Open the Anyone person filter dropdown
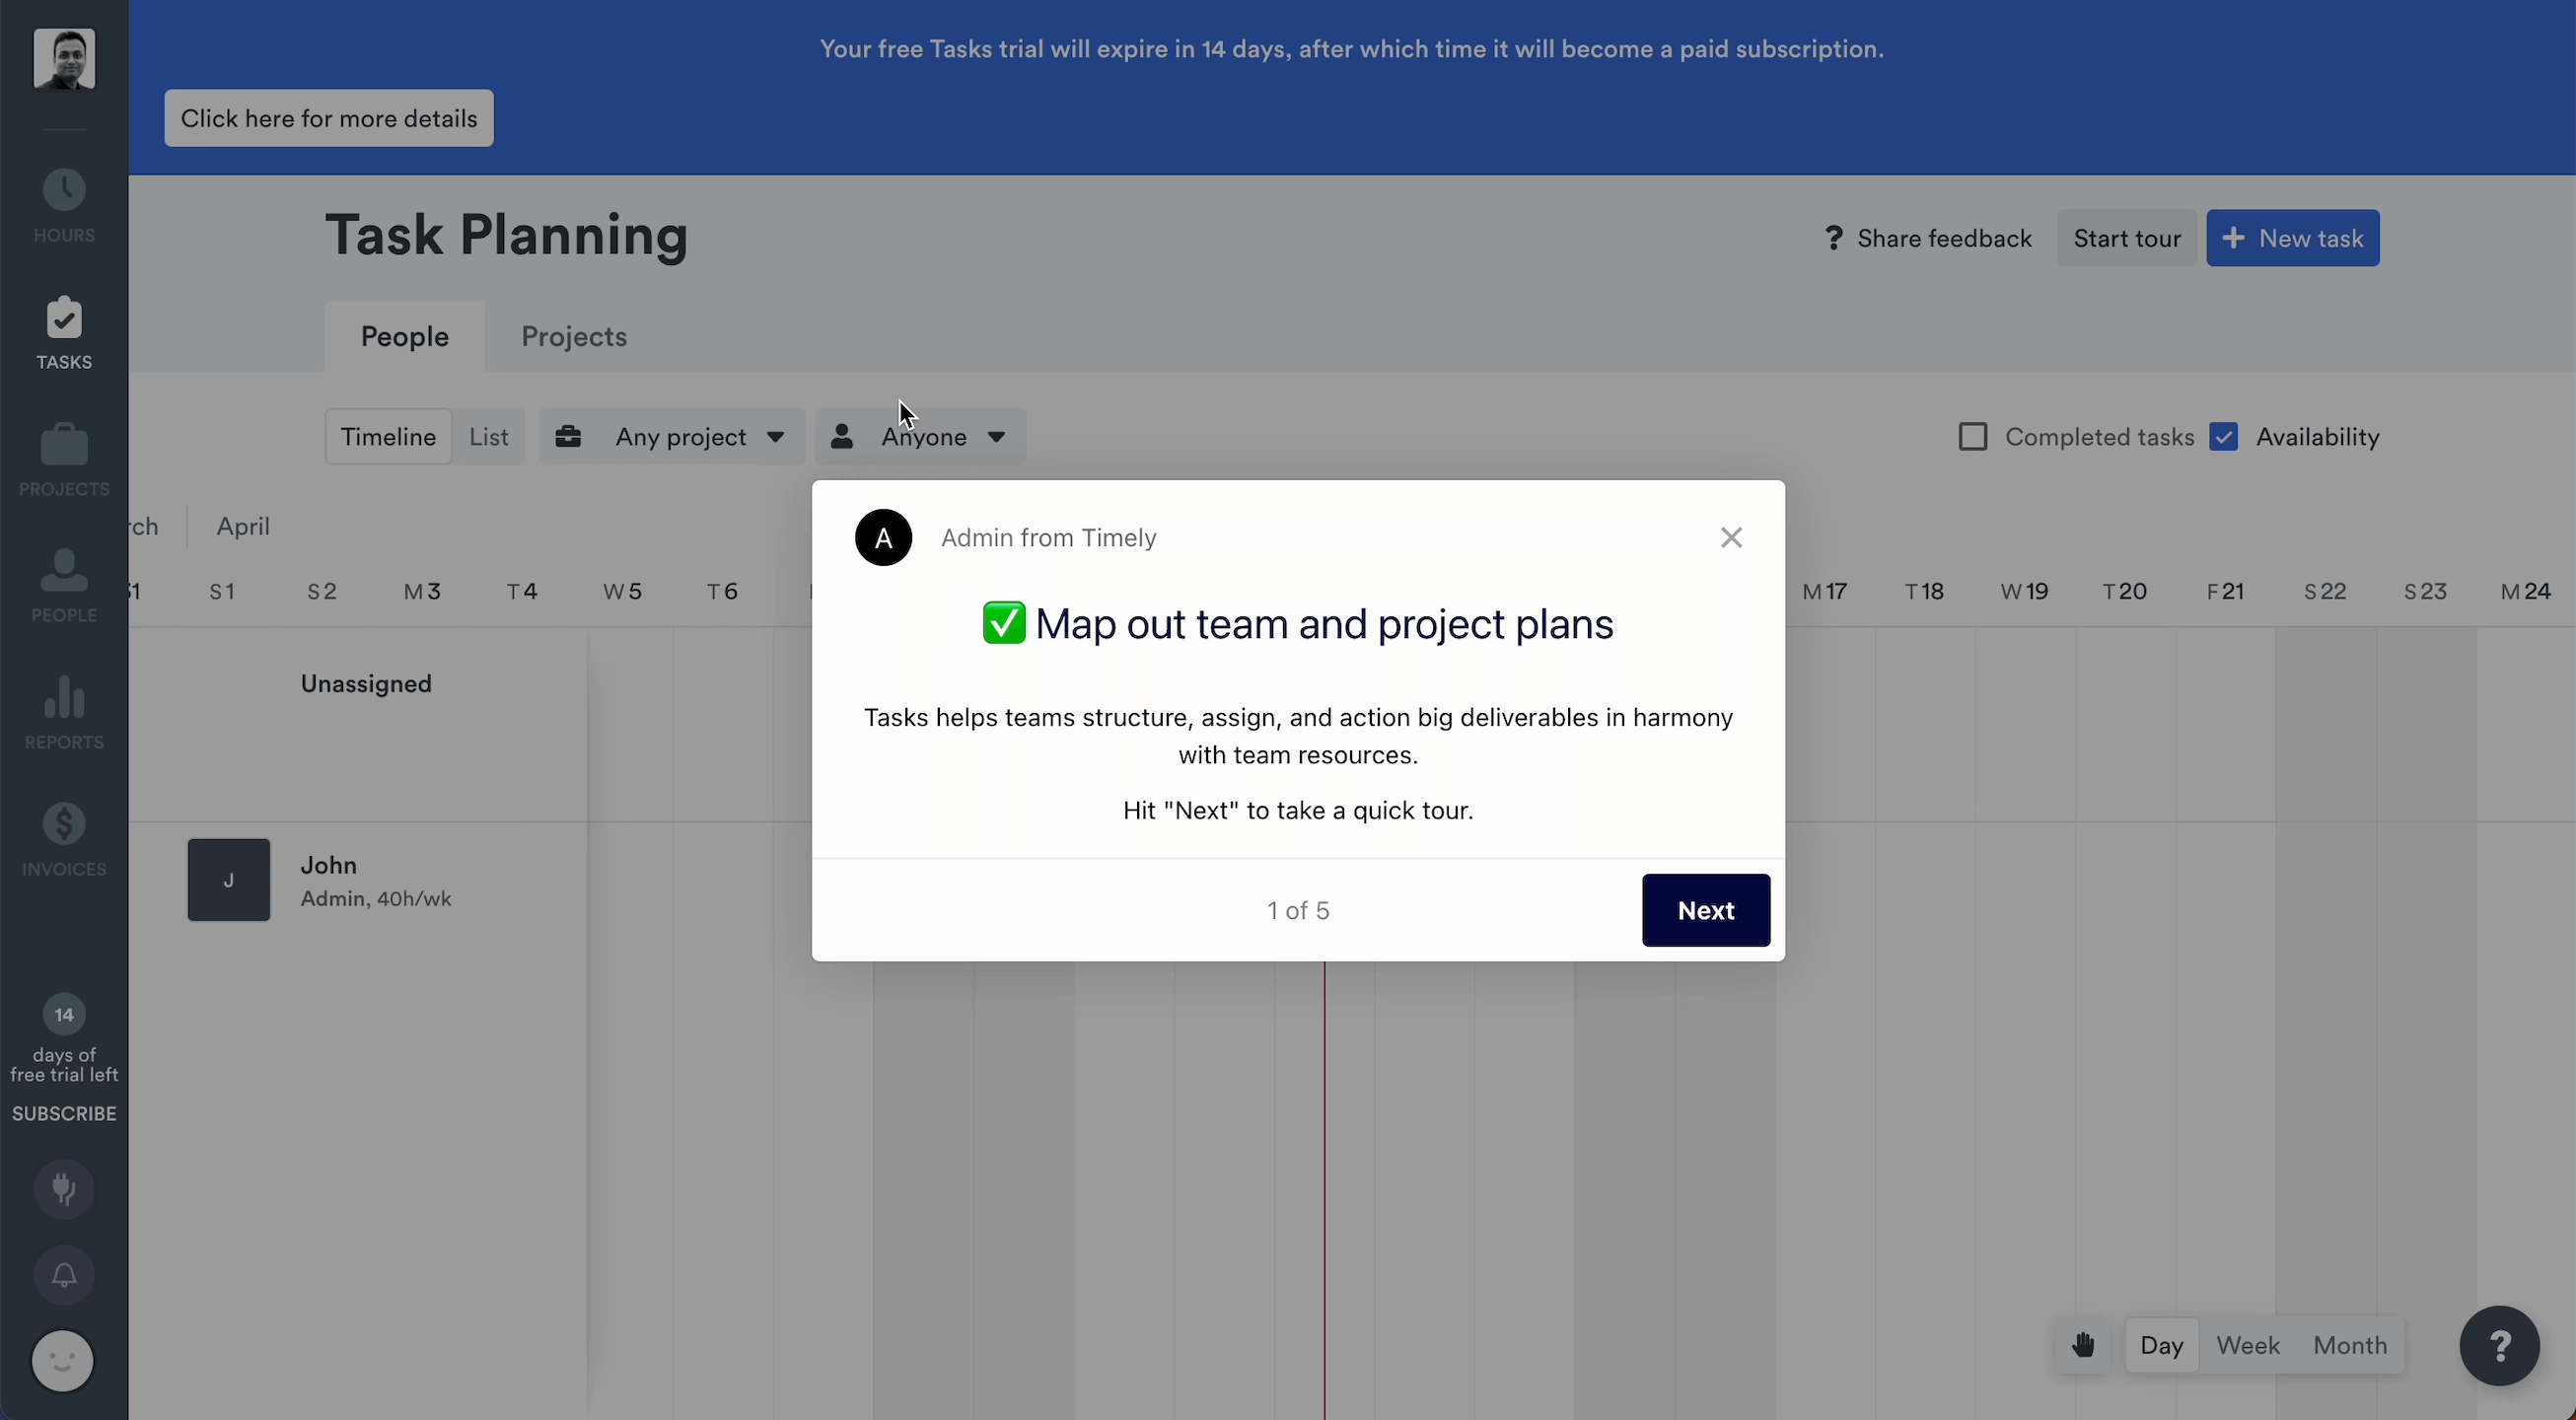This screenshot has width=2576, height=1420. (920, 437)
